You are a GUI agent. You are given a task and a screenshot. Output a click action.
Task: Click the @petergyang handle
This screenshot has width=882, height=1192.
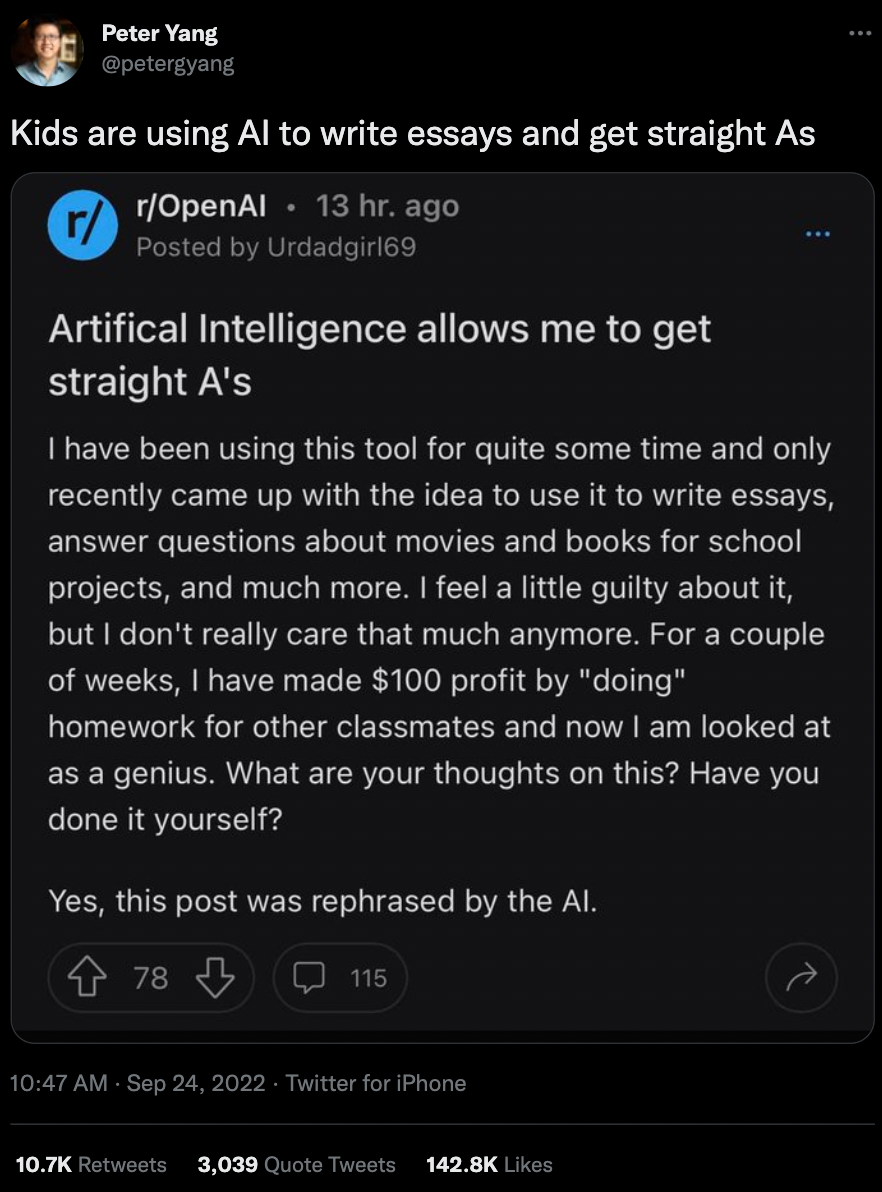168,65
